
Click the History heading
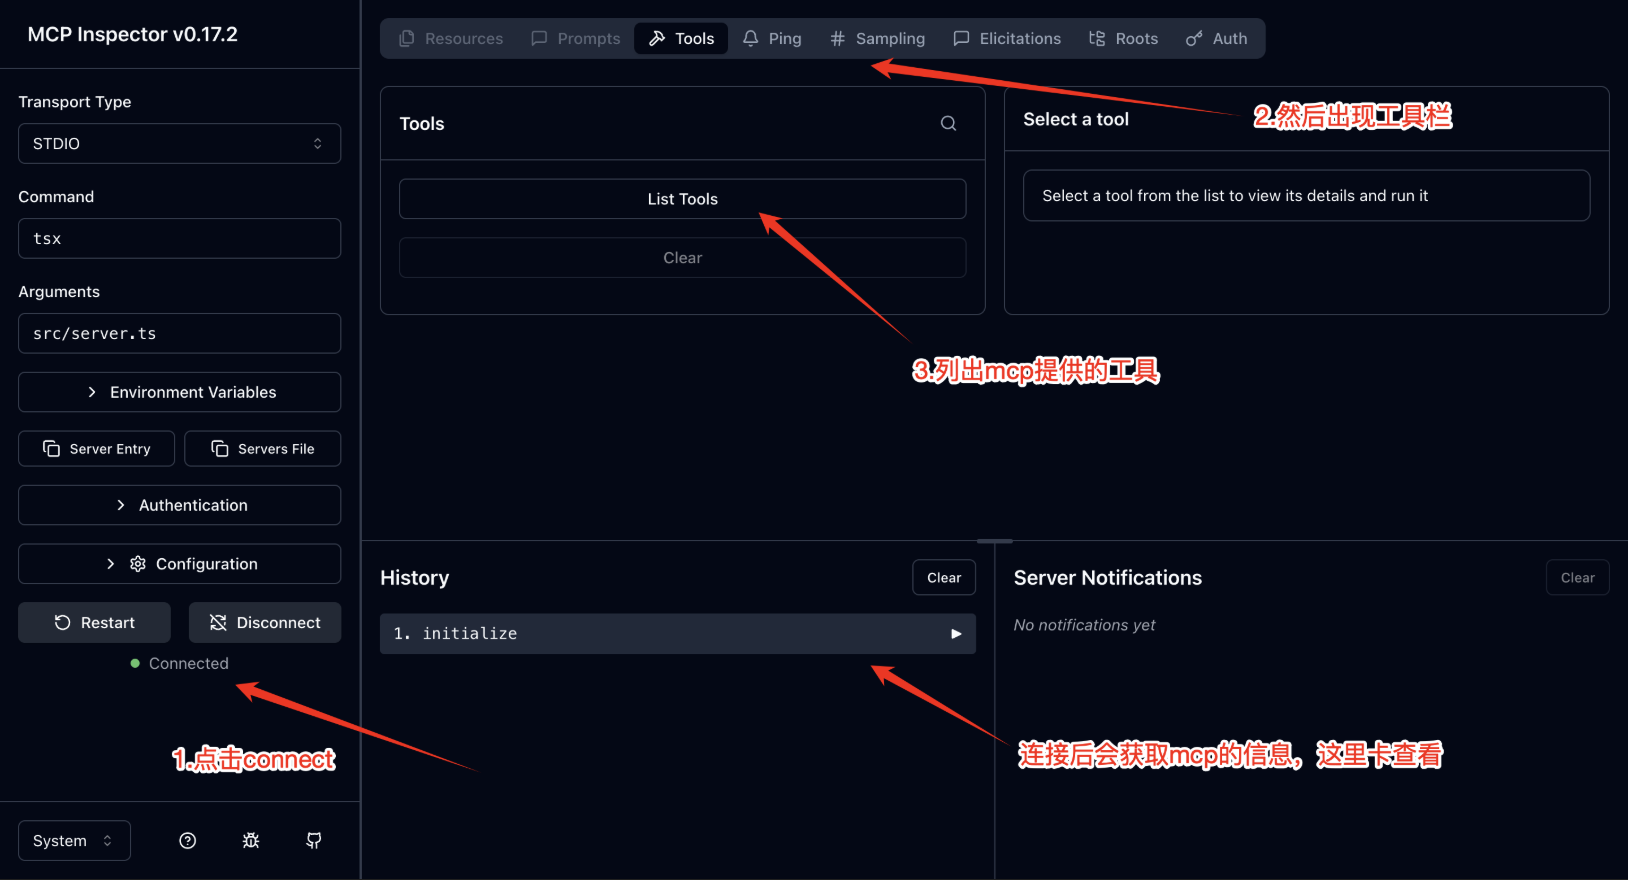415,578
